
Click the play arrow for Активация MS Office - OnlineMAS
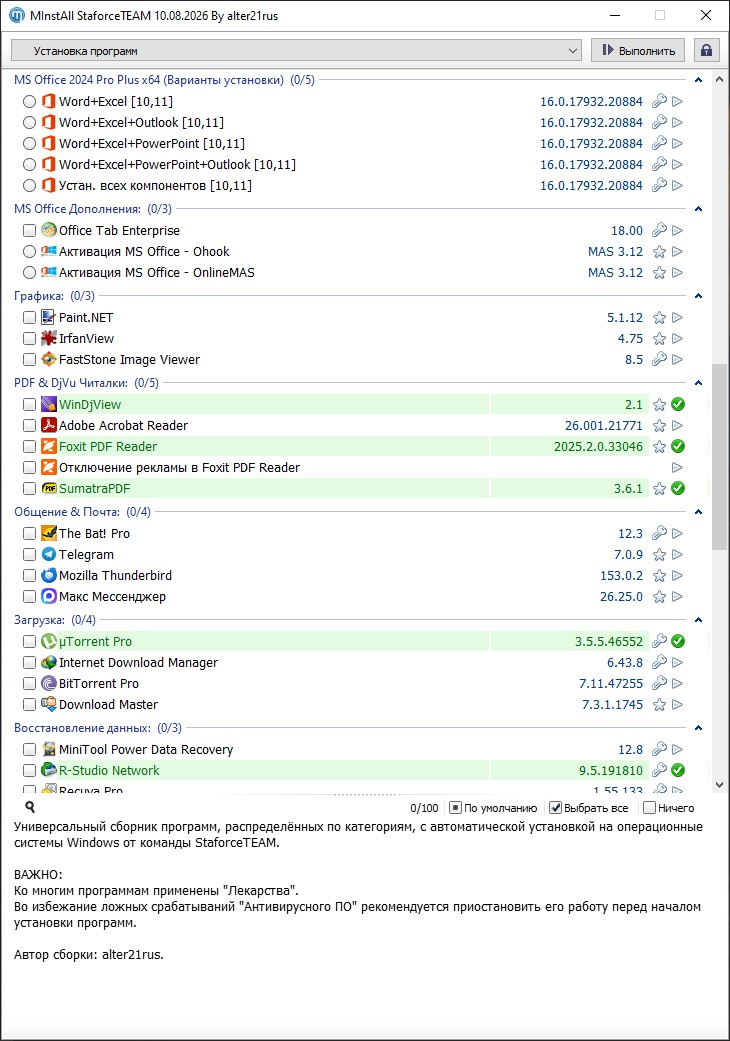tap(678, 272)
